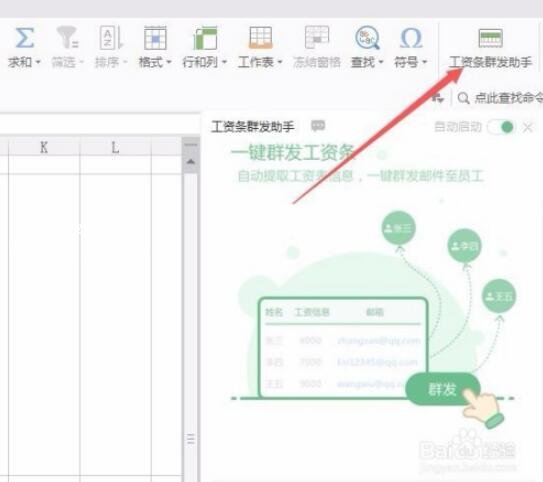
Task: Click the Filter (筛选) funnel icon
Action: point(68,37)
